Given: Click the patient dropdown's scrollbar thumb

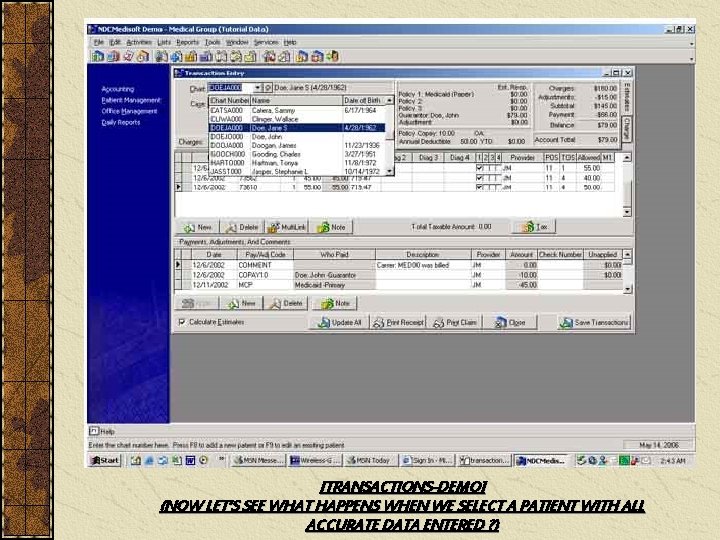Looking at the screenshot, I should (389, 124).
